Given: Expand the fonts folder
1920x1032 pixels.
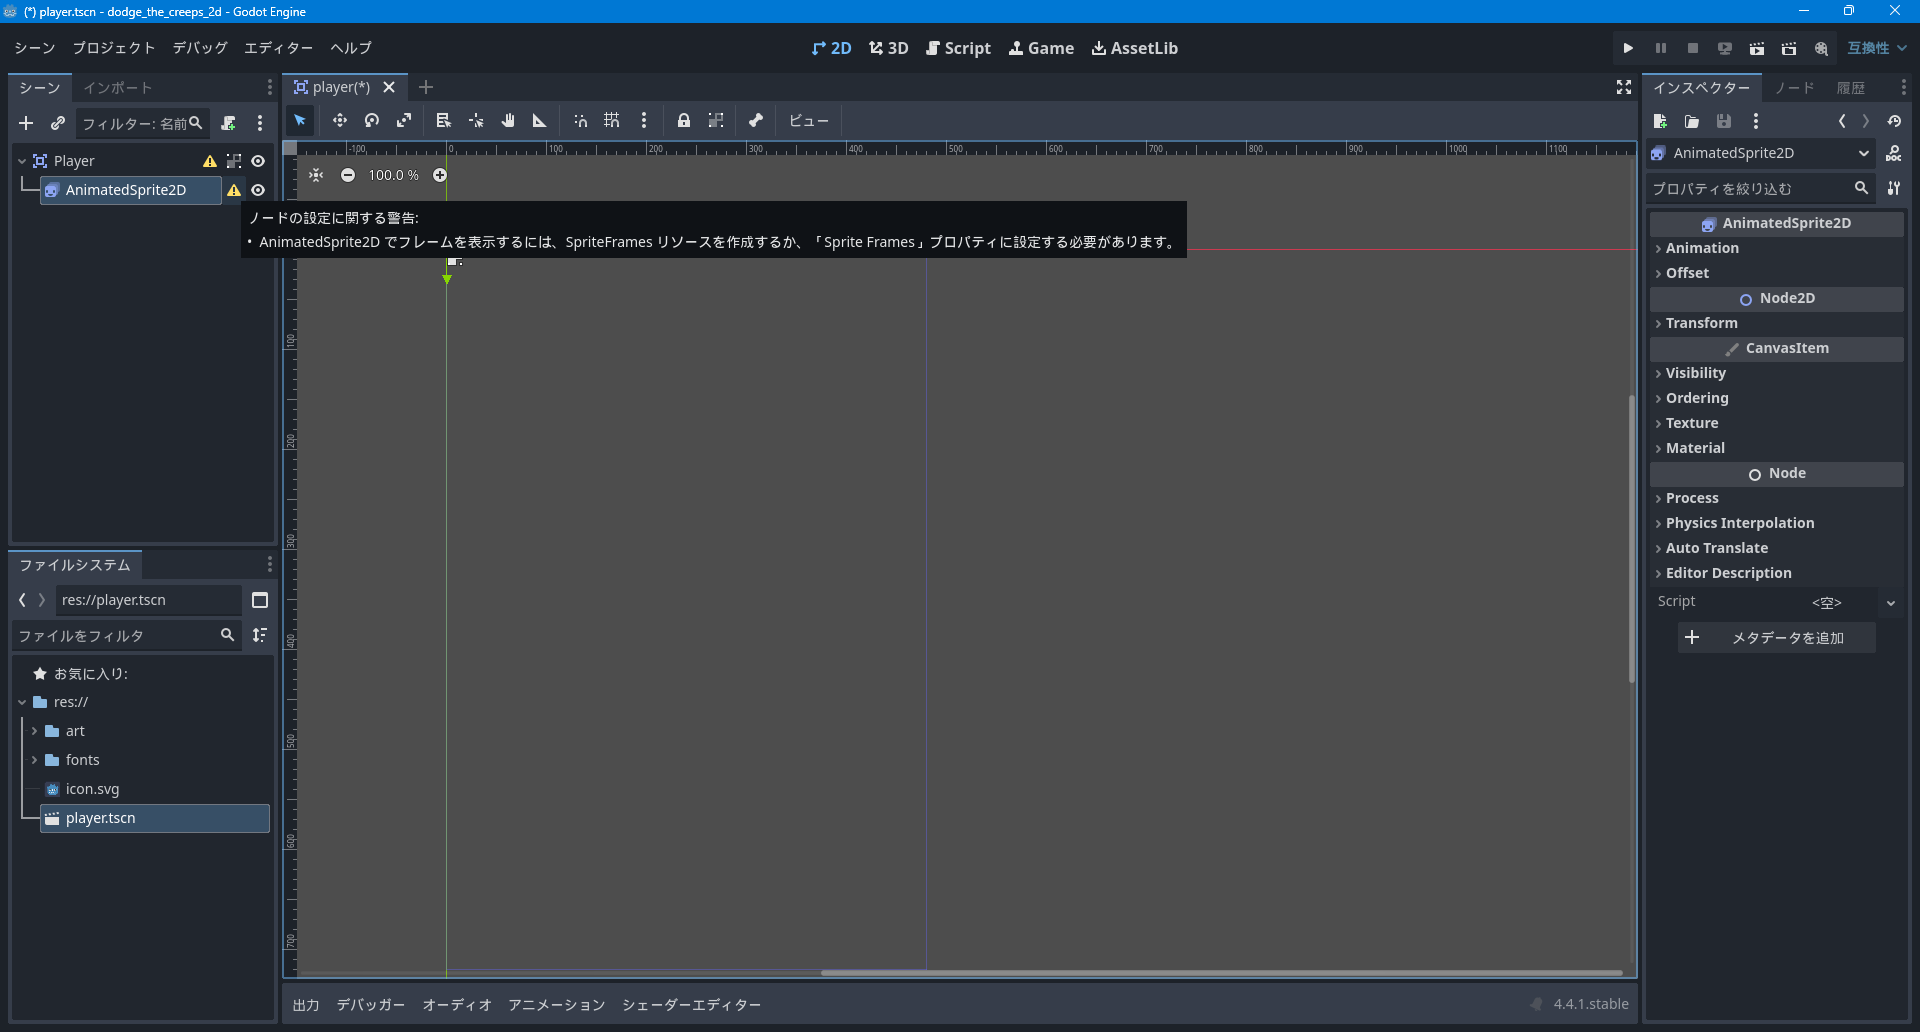Looking at the screenshot, I should click(x=34, y=760).
